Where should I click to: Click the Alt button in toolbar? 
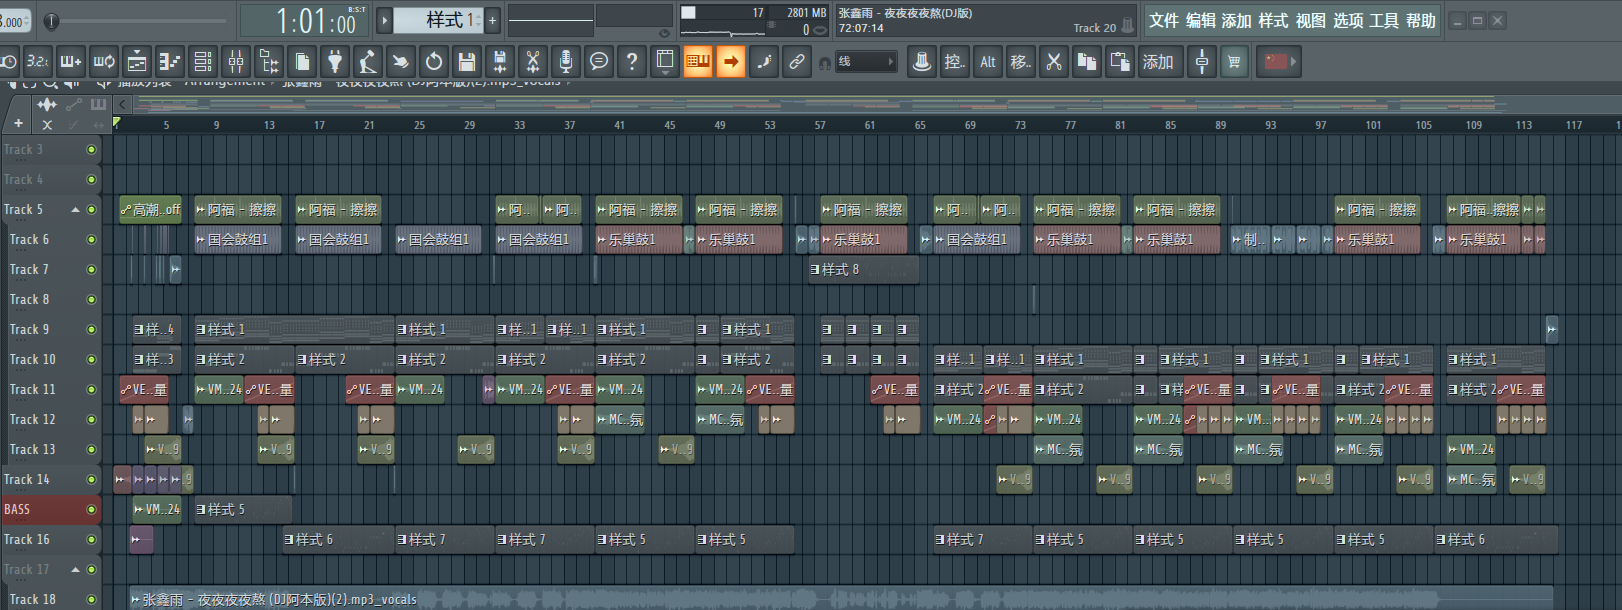point(987,62)
